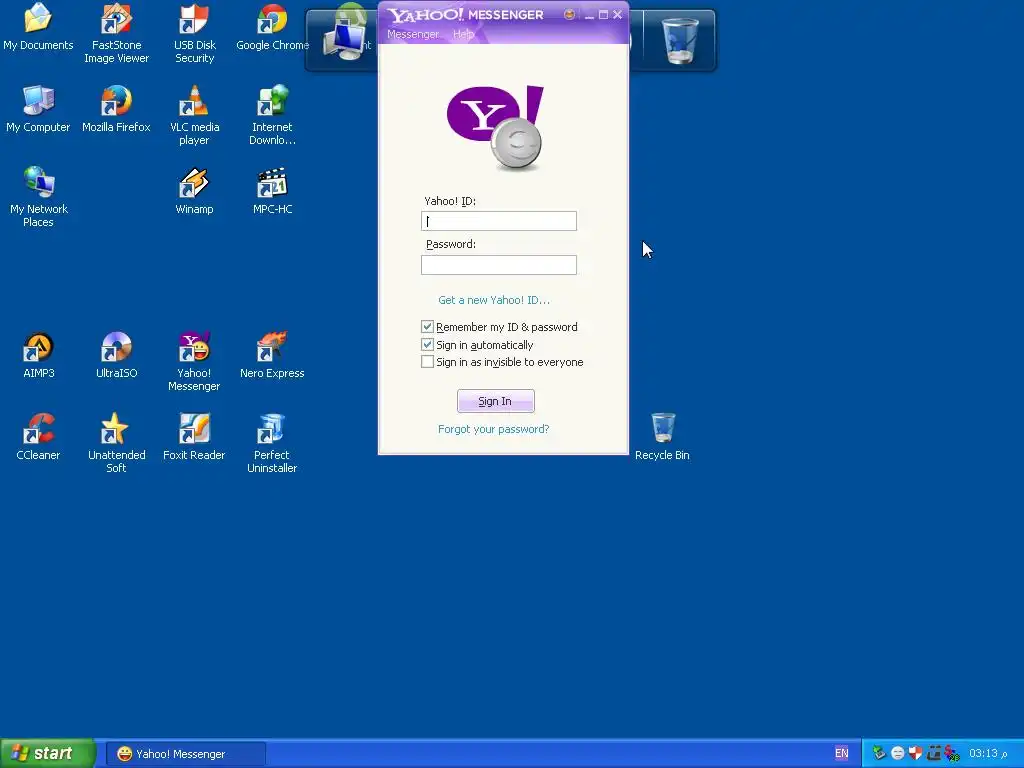
Task: Open FastStone Image Viewer shortcut
Action: (116, 33)
